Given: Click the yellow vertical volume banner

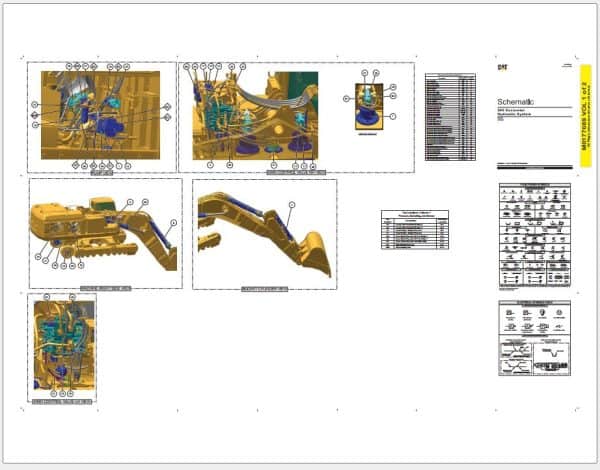Looking at the screenshot, I should coord(585,116).
